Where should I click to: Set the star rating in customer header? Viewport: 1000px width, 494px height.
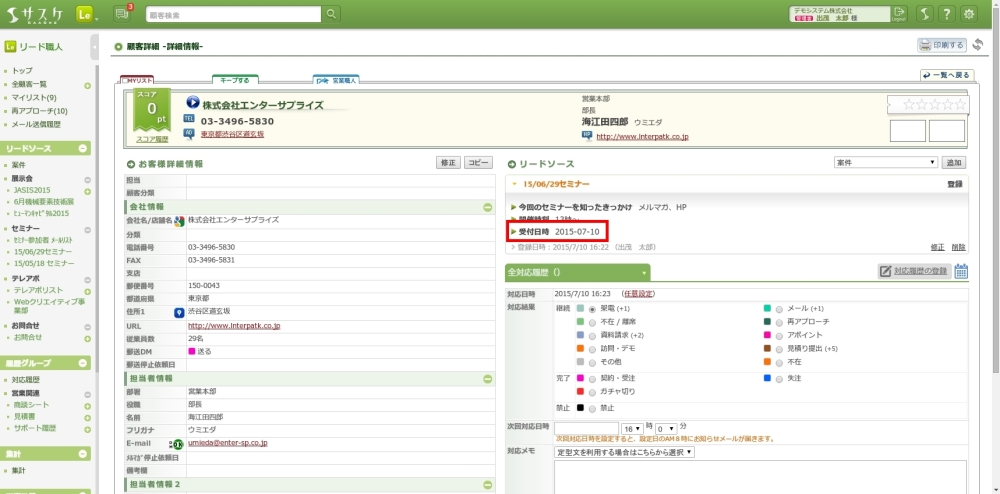pyautogui.click(x=934, y=104)
